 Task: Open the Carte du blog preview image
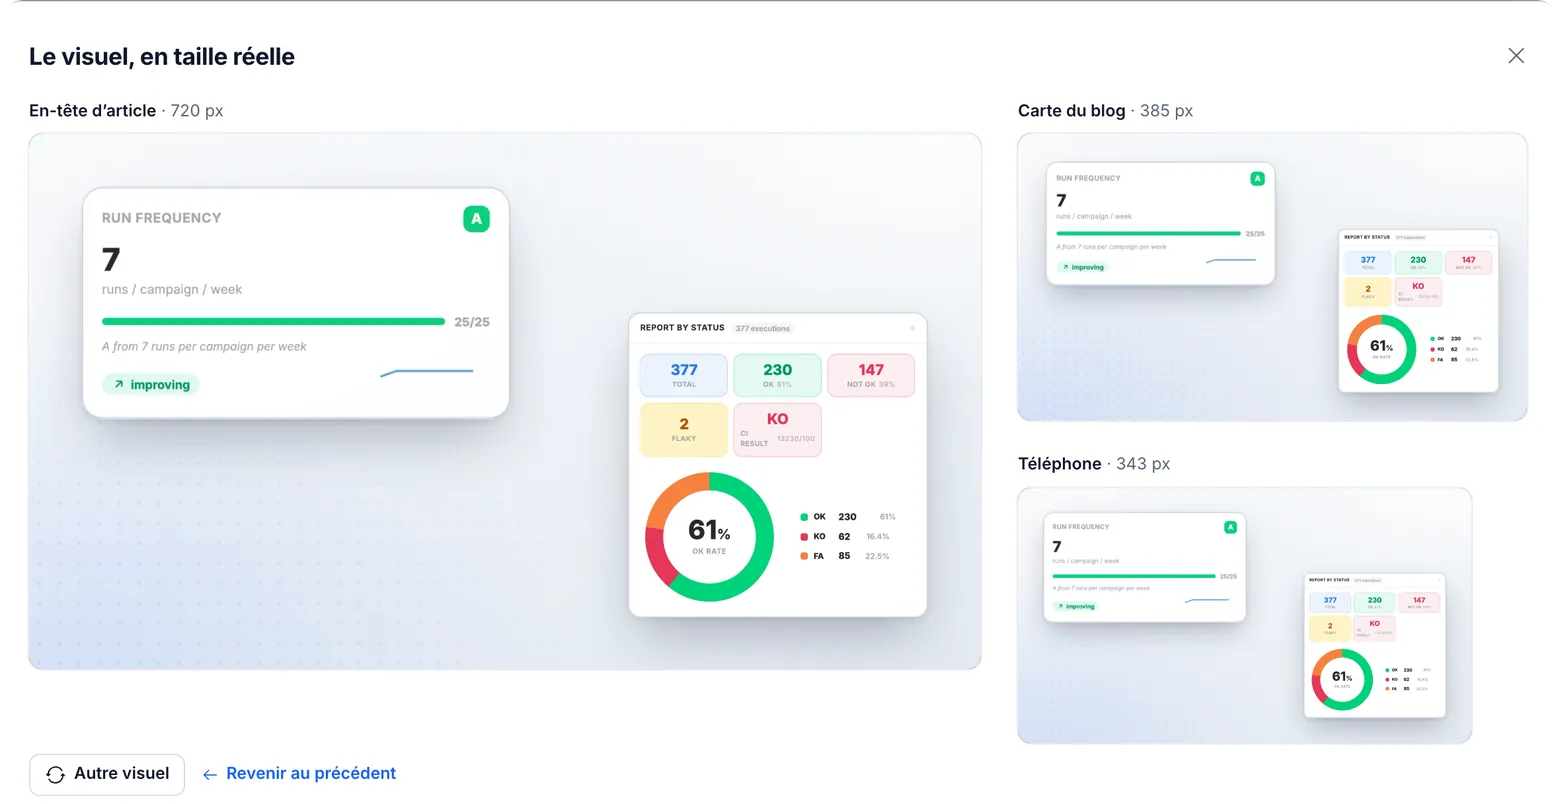(1272, 277)
